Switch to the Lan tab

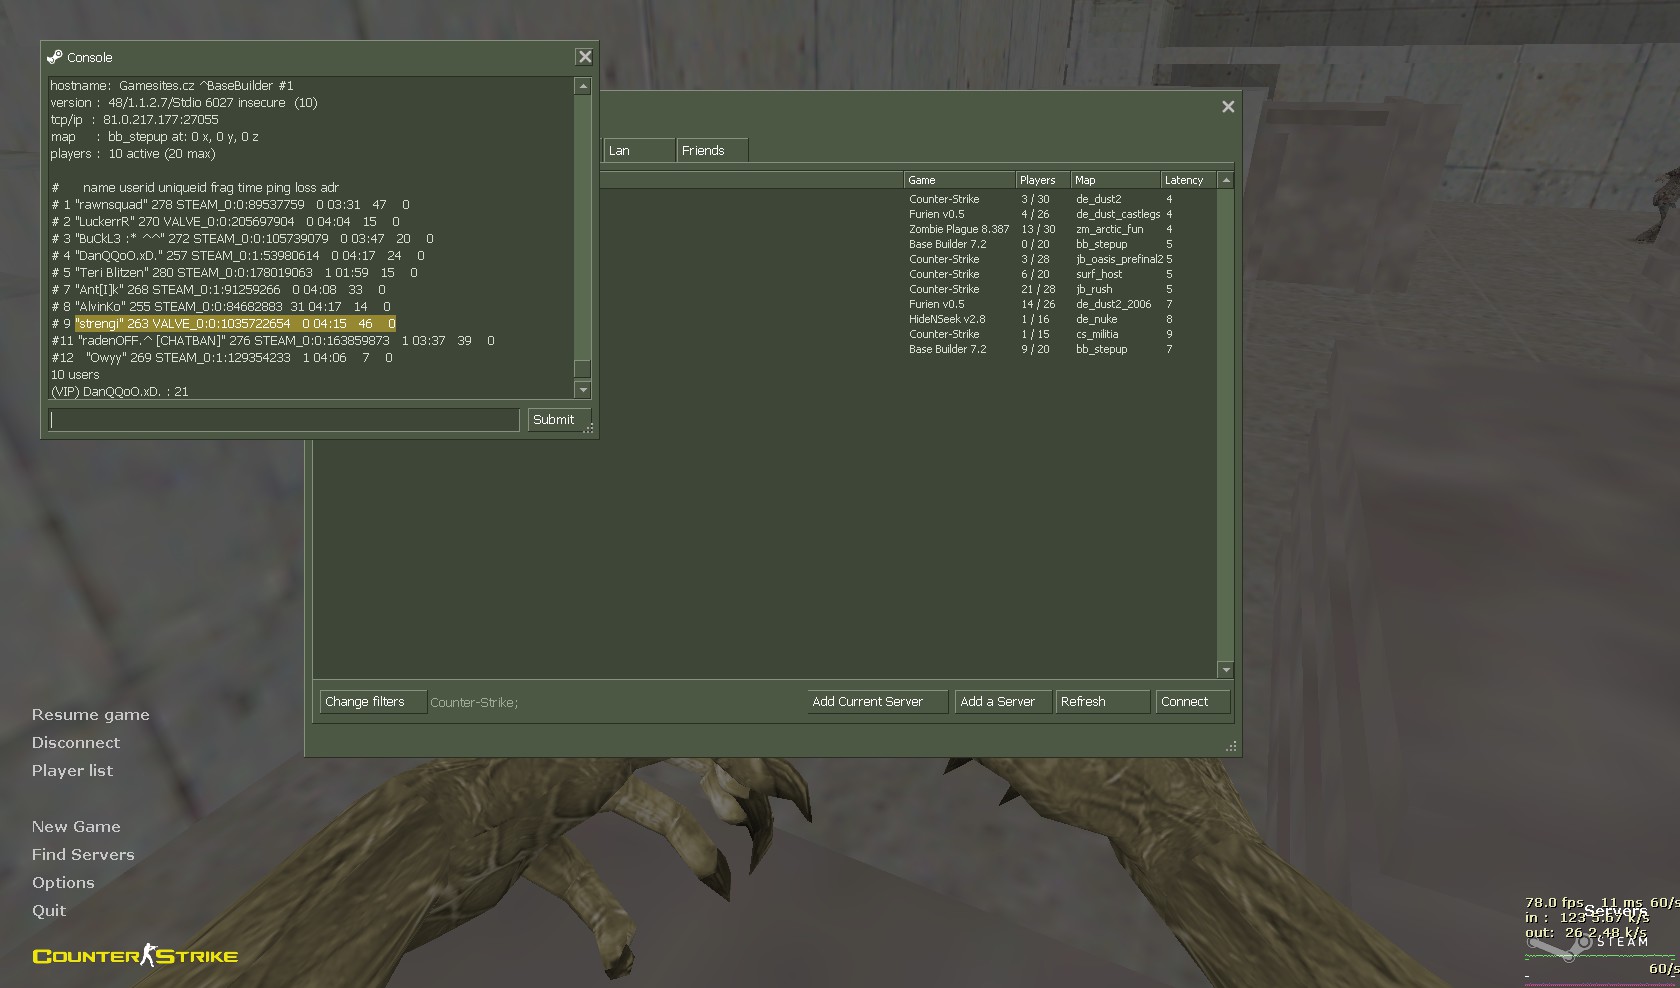point(639,150)
